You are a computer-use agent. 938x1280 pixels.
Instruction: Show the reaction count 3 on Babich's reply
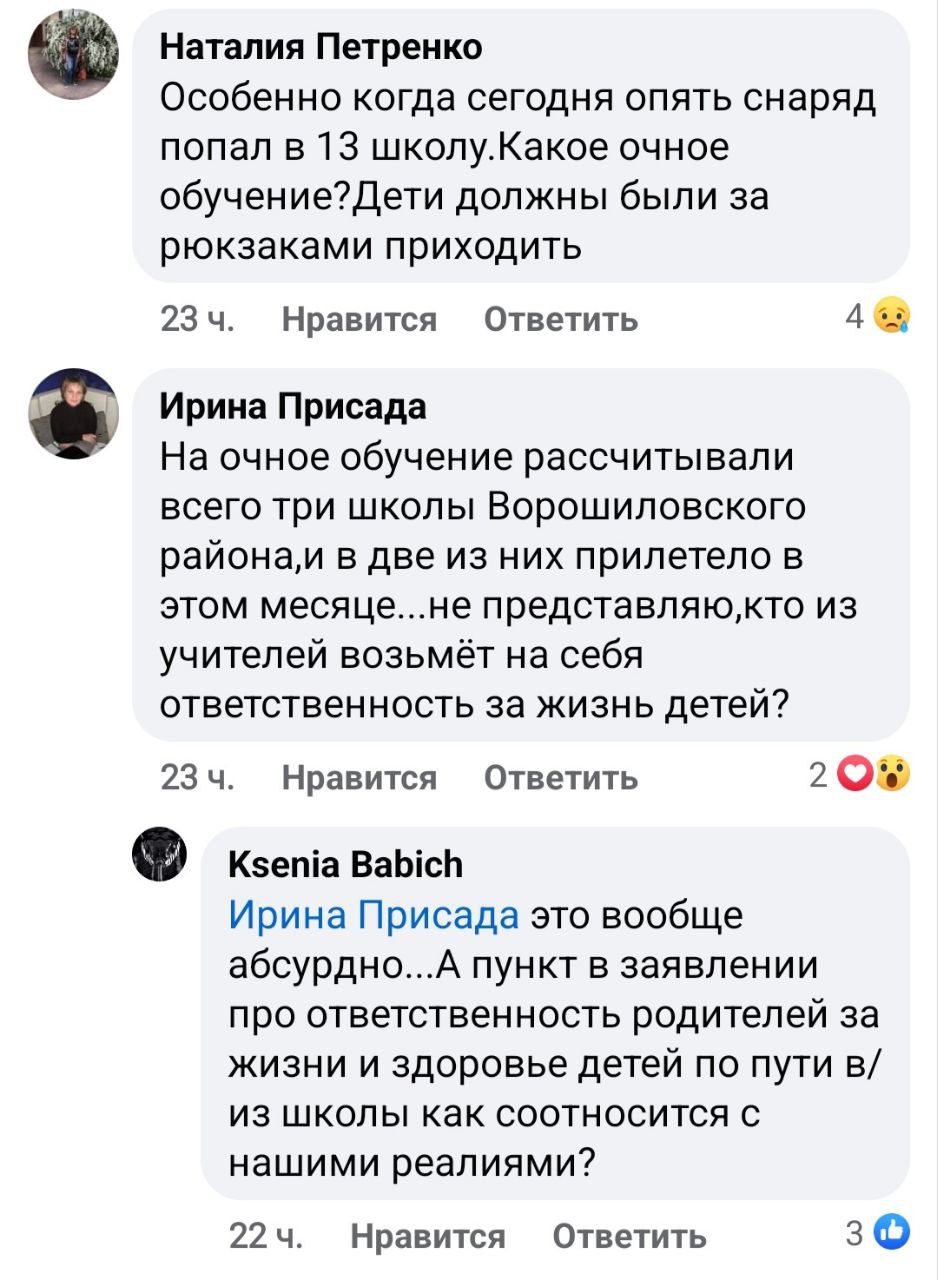[x=853, y=1234]
